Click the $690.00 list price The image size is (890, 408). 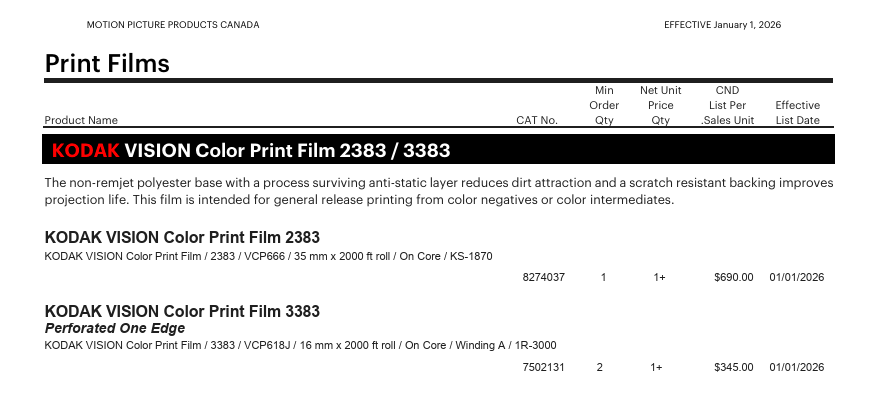click(734, 277)
